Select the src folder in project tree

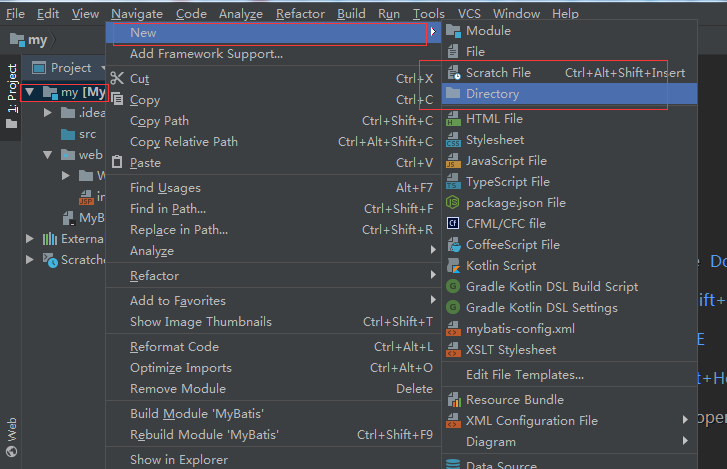(x=87, y=134)
